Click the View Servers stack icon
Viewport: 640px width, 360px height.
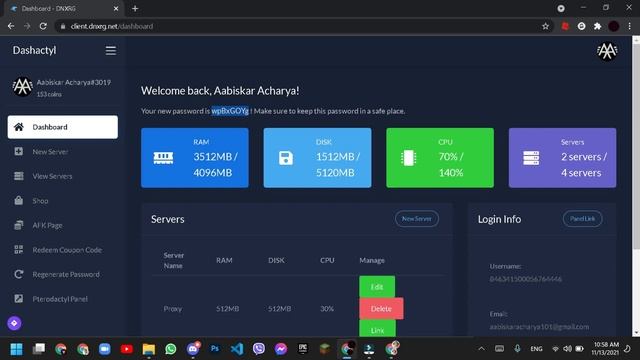(19, 176)
